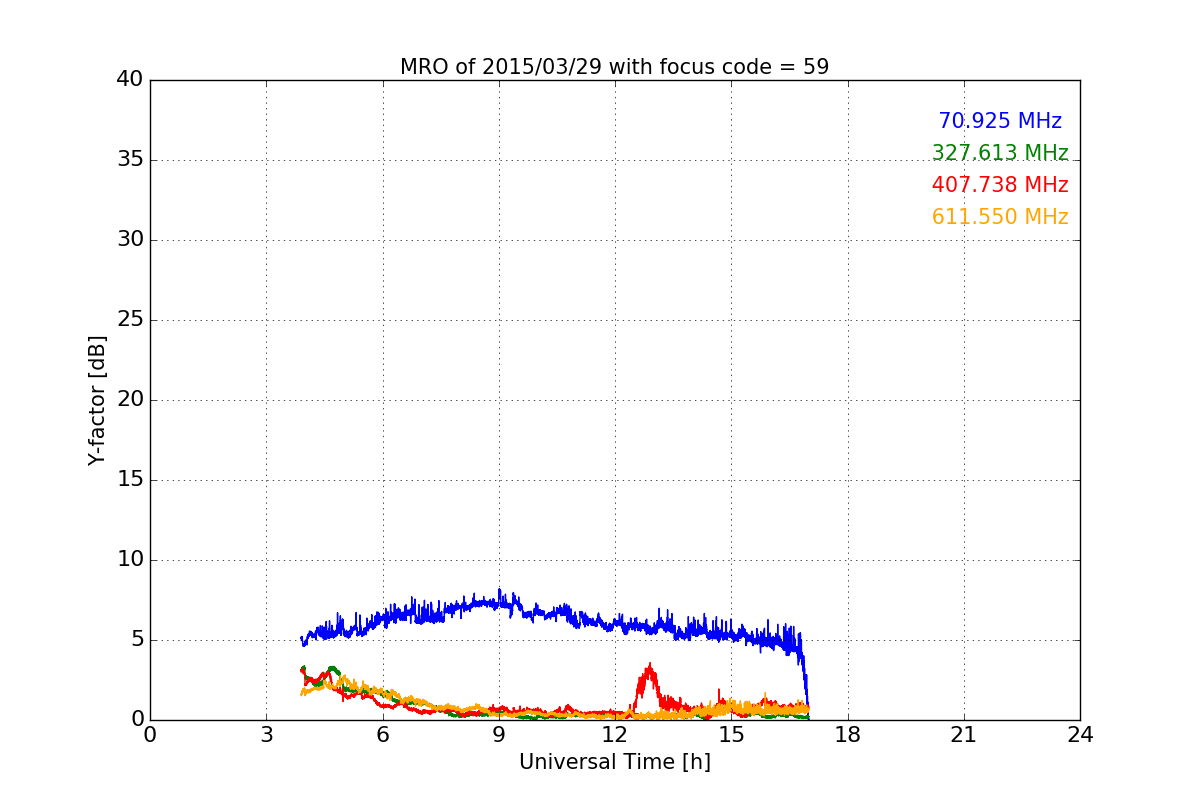Click the 'Universal Time [h]' axis label

(x=614, y=762)
